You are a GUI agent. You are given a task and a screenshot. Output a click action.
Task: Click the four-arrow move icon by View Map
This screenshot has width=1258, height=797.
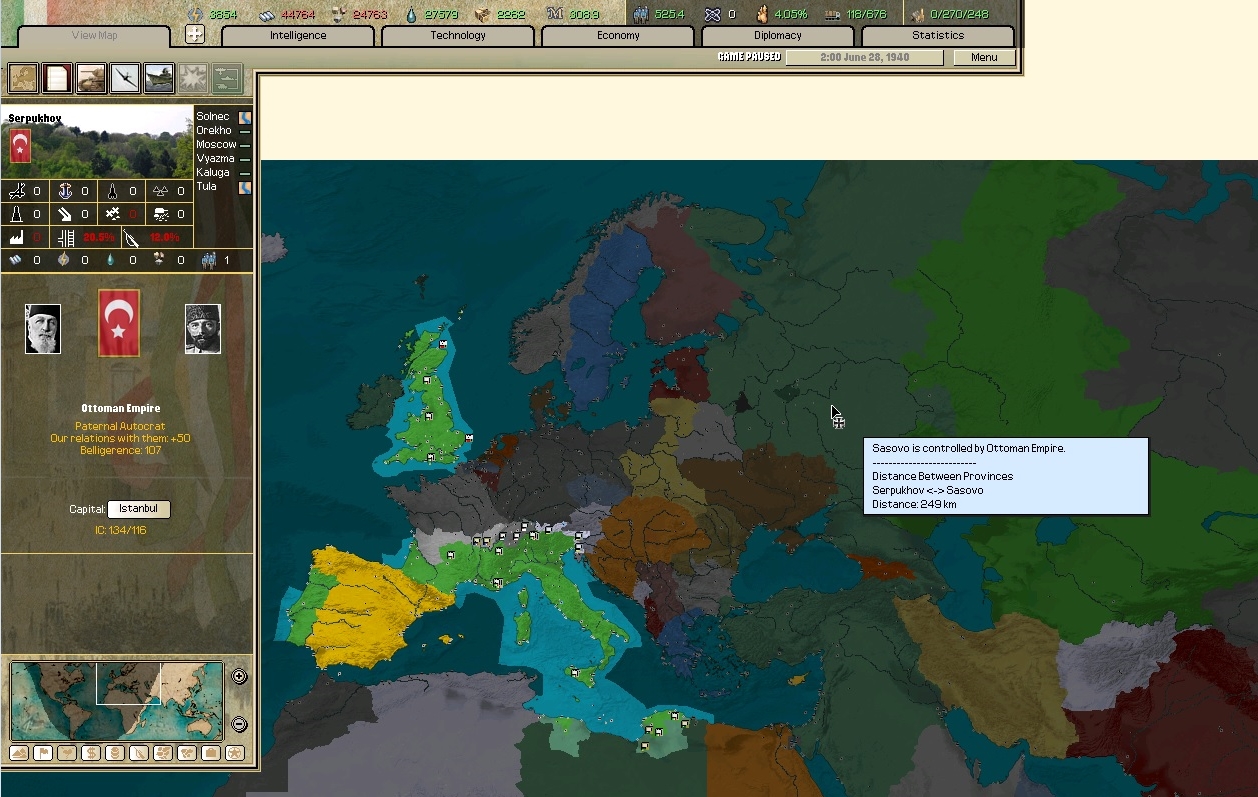click(195, 35)
